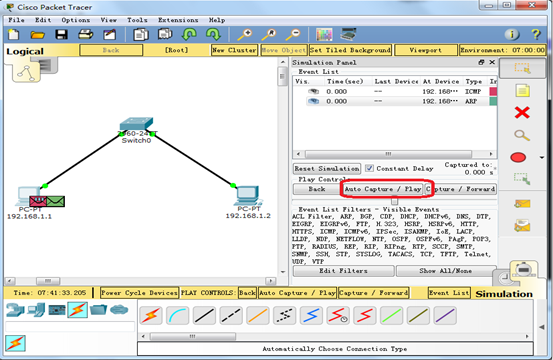Open the Activity Wizard icon
553x360 pixels.
(109, 35)
